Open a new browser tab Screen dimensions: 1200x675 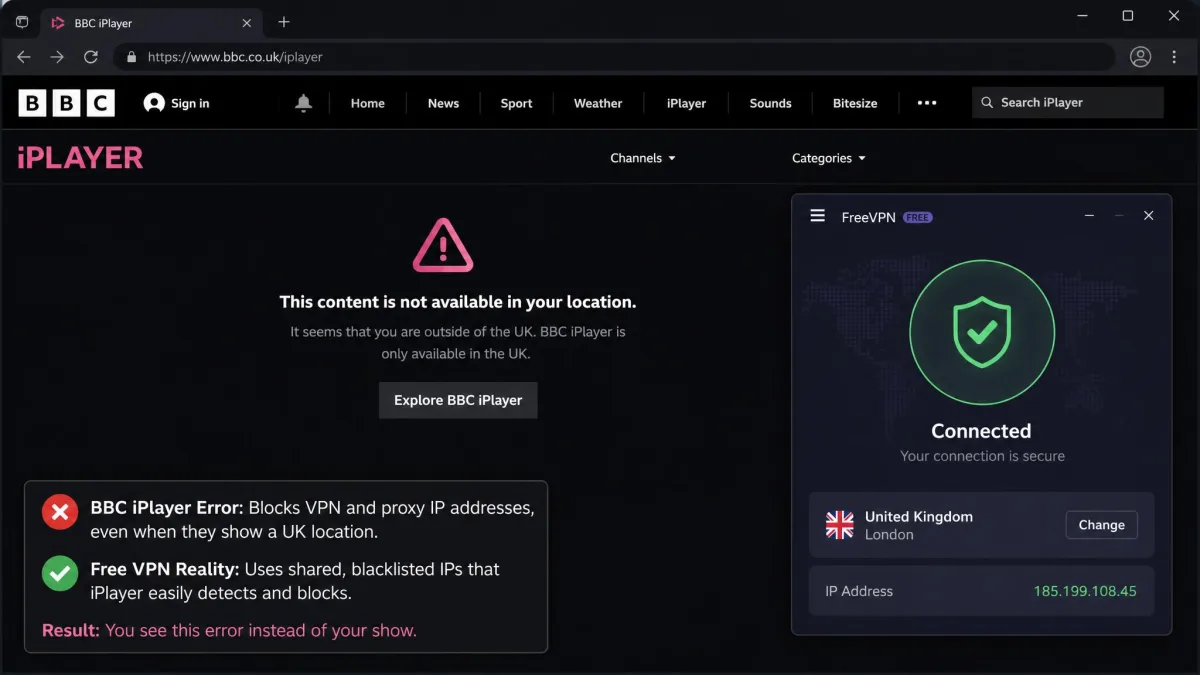(x=284, y=22)
